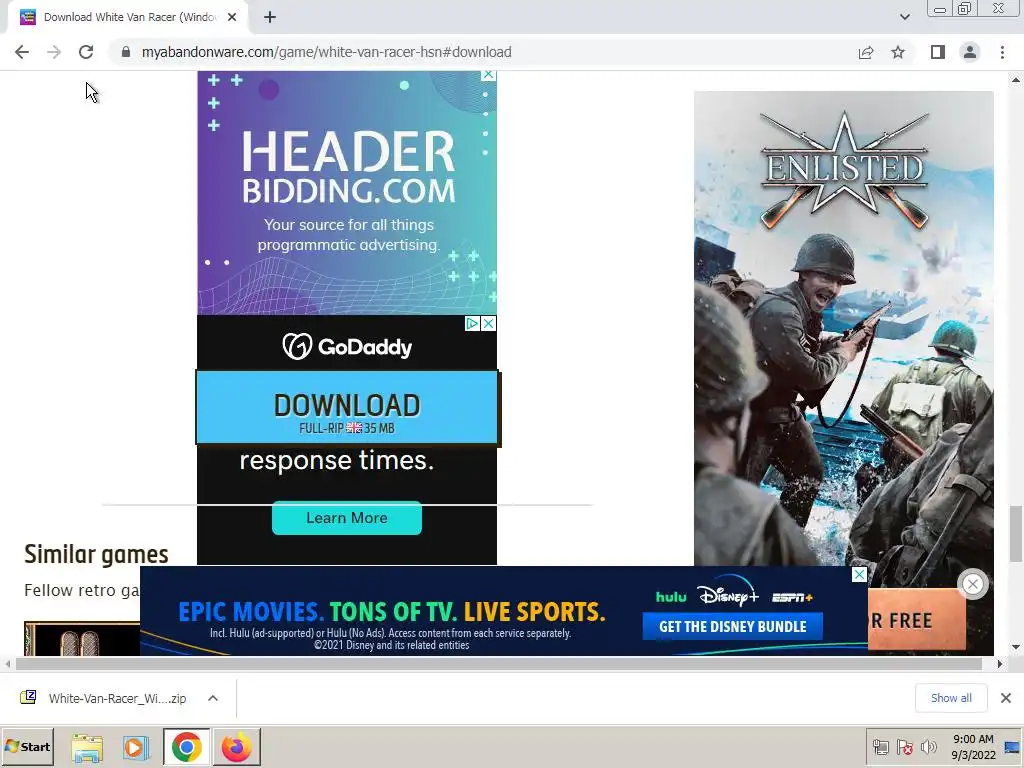Click the horizontal scrollbar thumb

(x=499, y=664)
